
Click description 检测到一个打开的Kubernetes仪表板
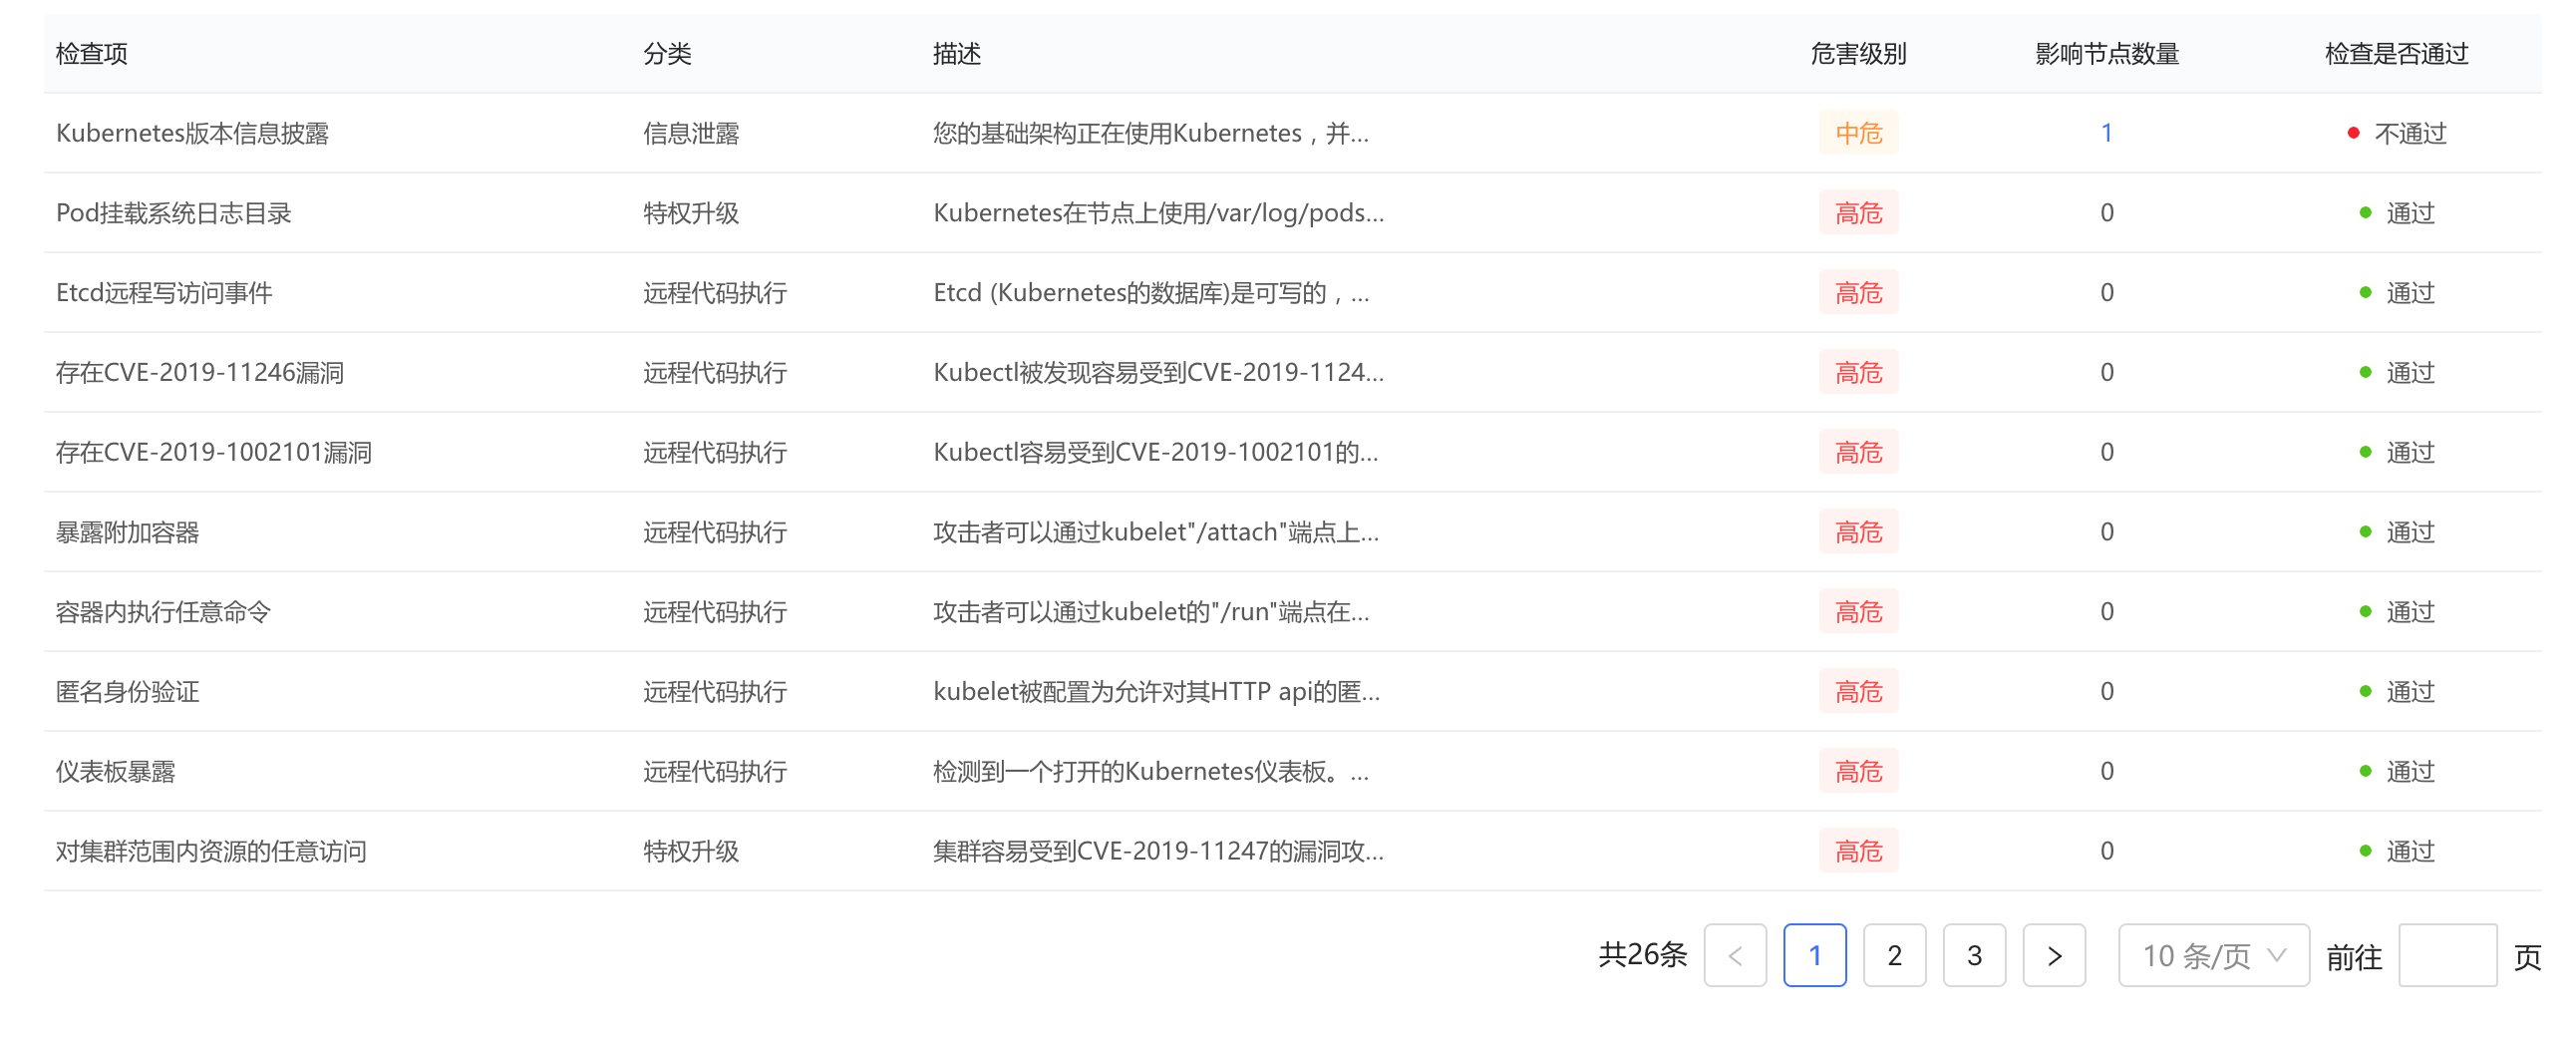click(x=1151, y=771)
